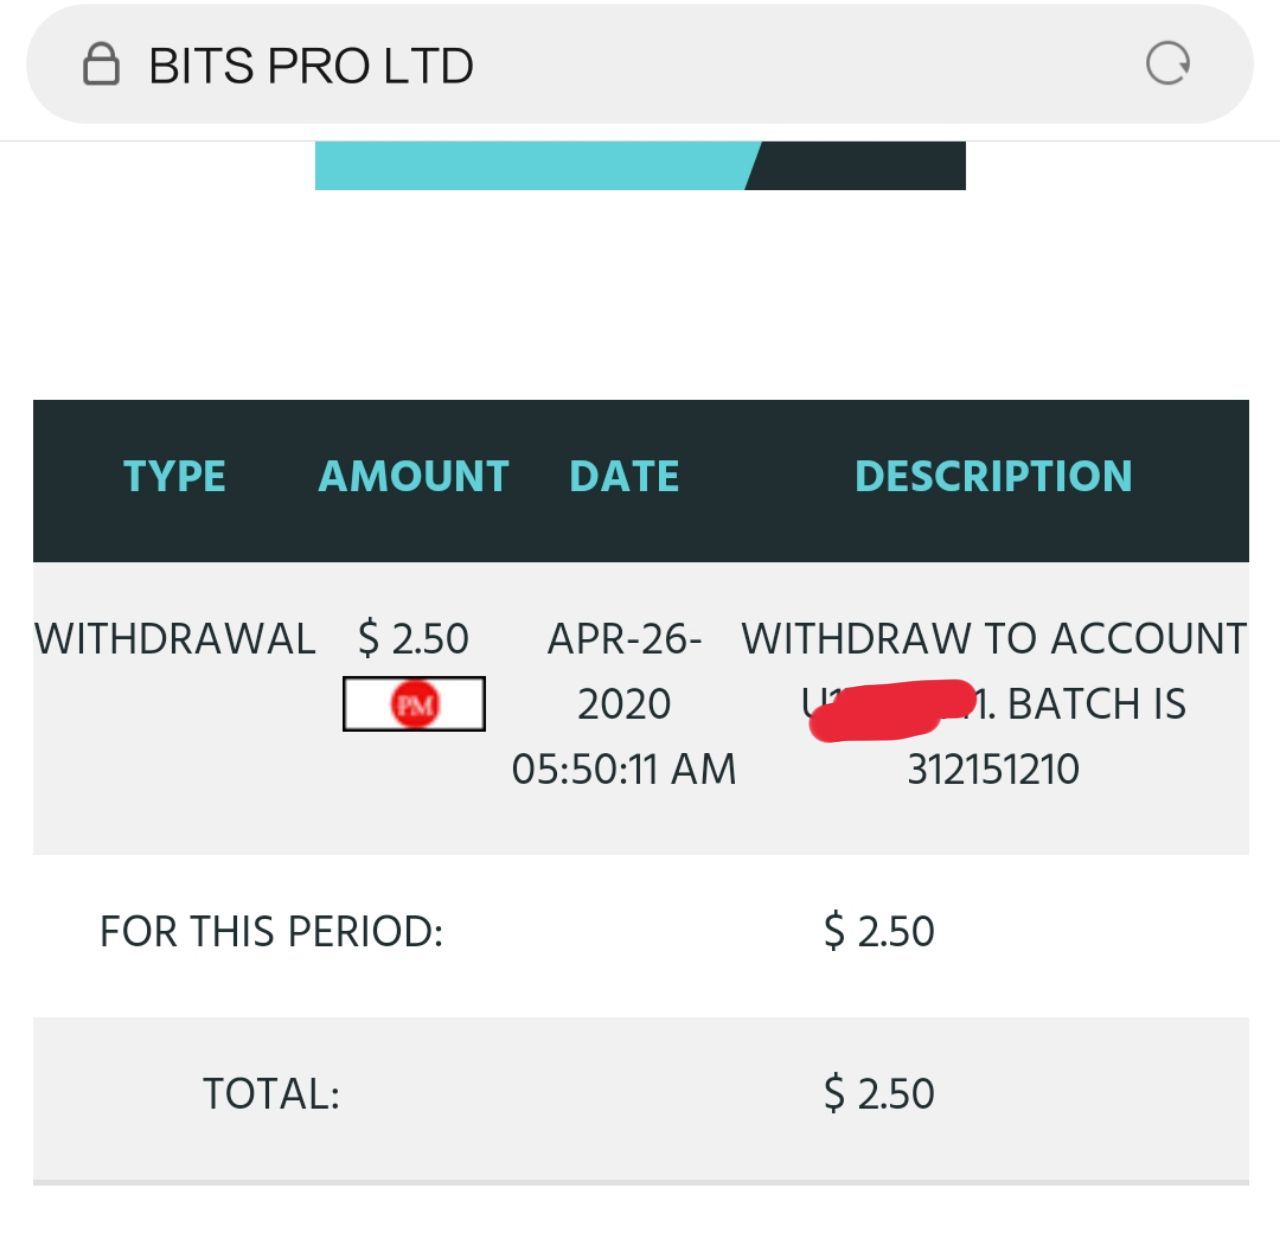The width and height of the screenshot is (1280, 1252).
Task: Click the AMOUNT column header
Action: click(413, 476)
